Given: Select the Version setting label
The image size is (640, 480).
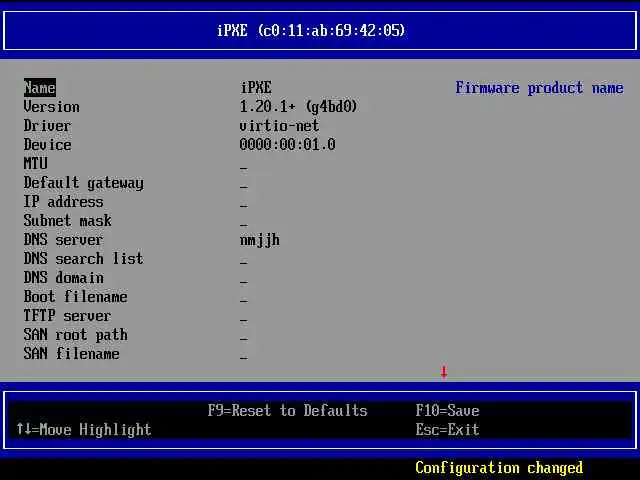Looking at the screenshot, I should point(51,107).
